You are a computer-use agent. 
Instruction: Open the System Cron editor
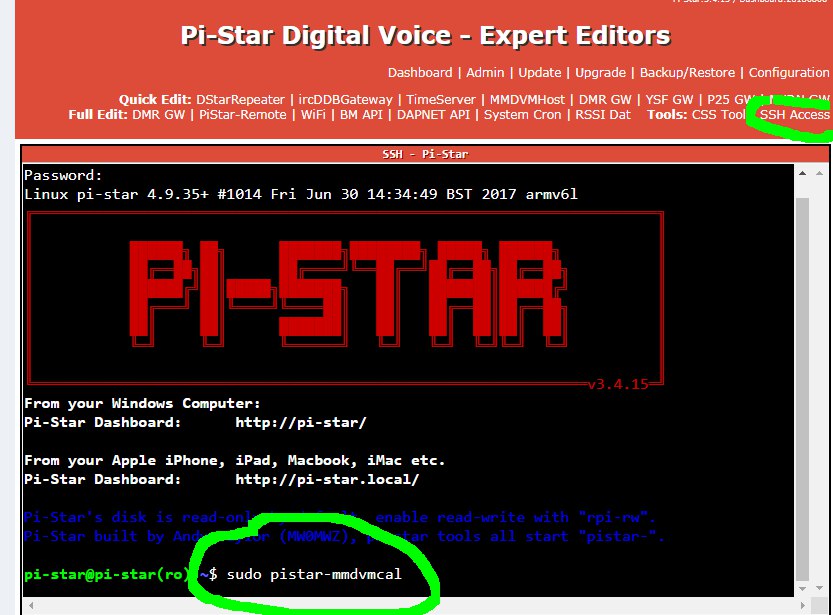522,115
